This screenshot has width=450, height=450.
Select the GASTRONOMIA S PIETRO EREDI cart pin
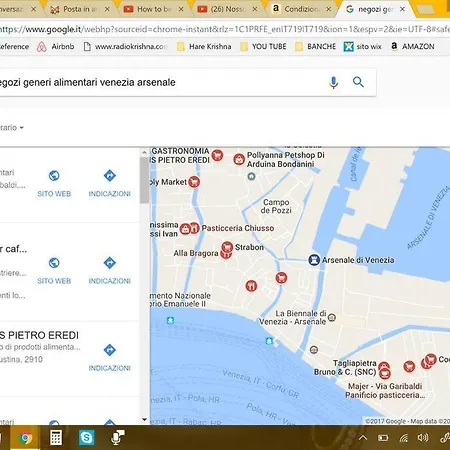coord(217,155)
